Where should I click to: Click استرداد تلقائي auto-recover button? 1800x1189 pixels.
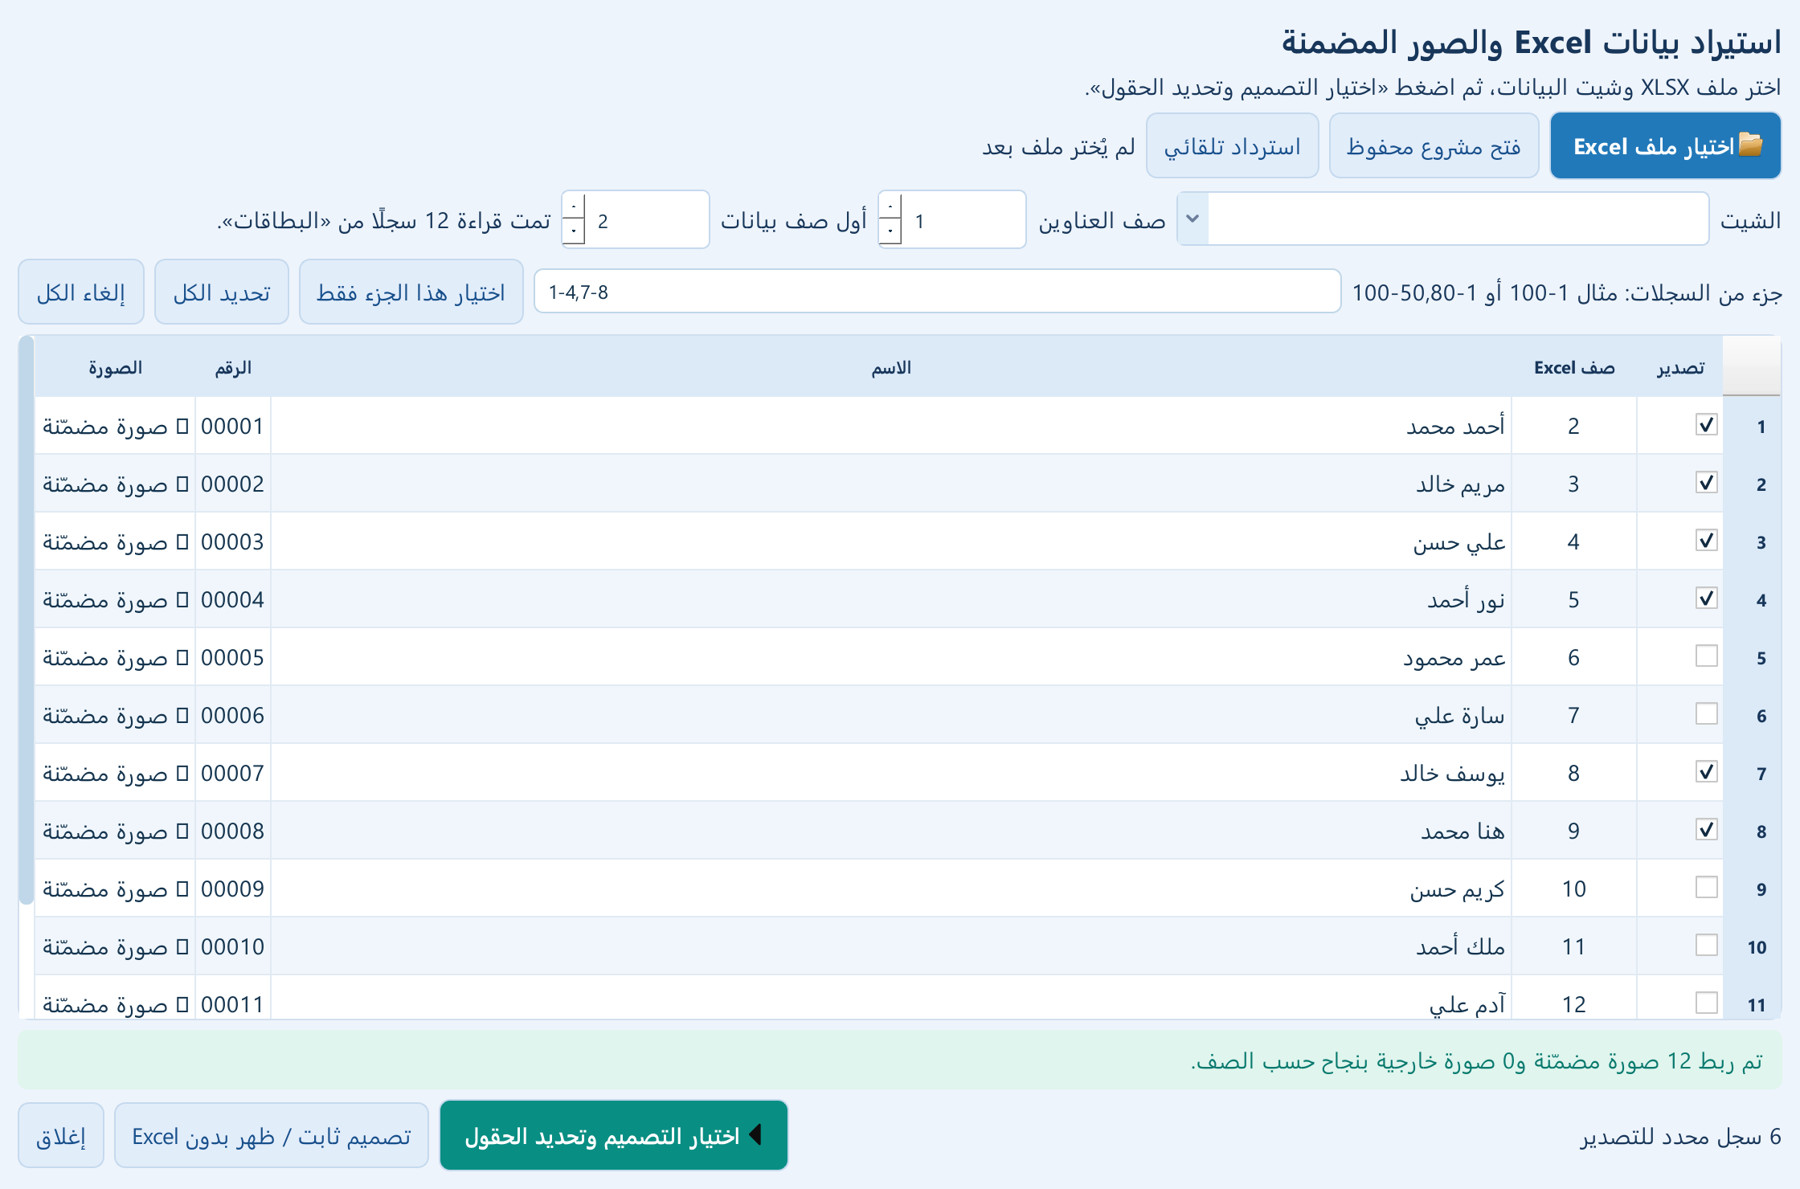1232,146
